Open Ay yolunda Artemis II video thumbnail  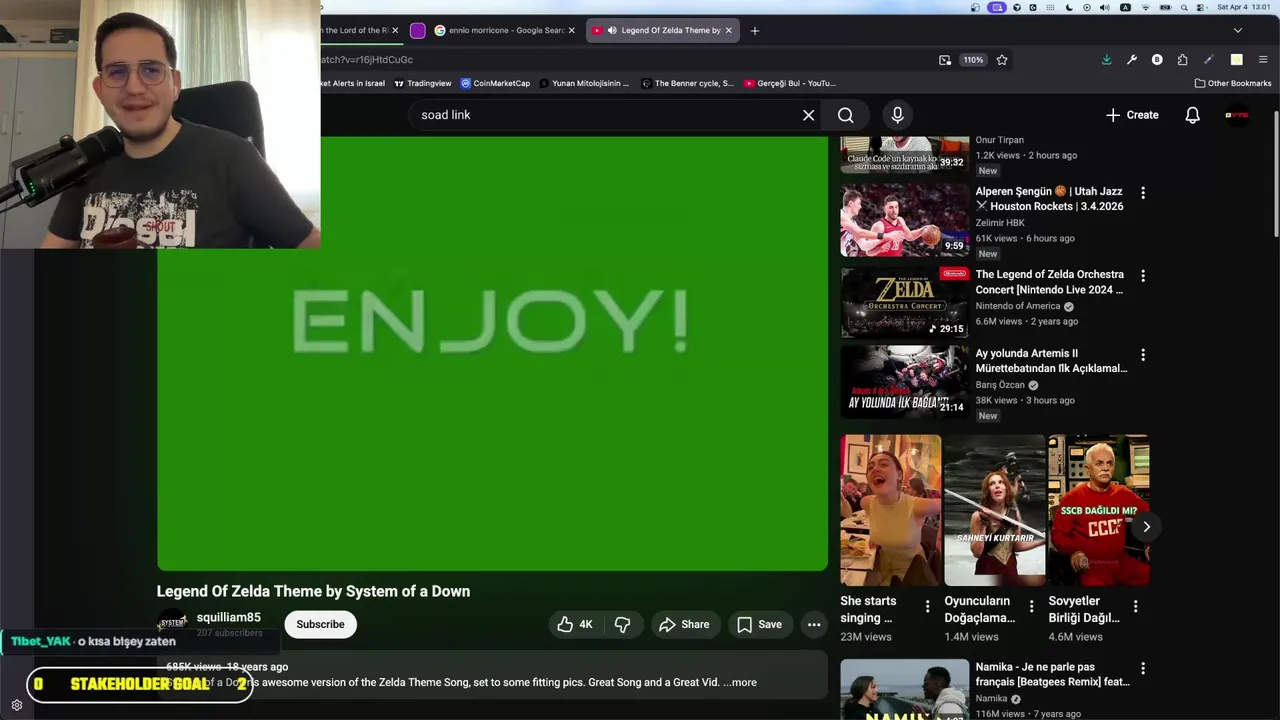tap(905, 382)
